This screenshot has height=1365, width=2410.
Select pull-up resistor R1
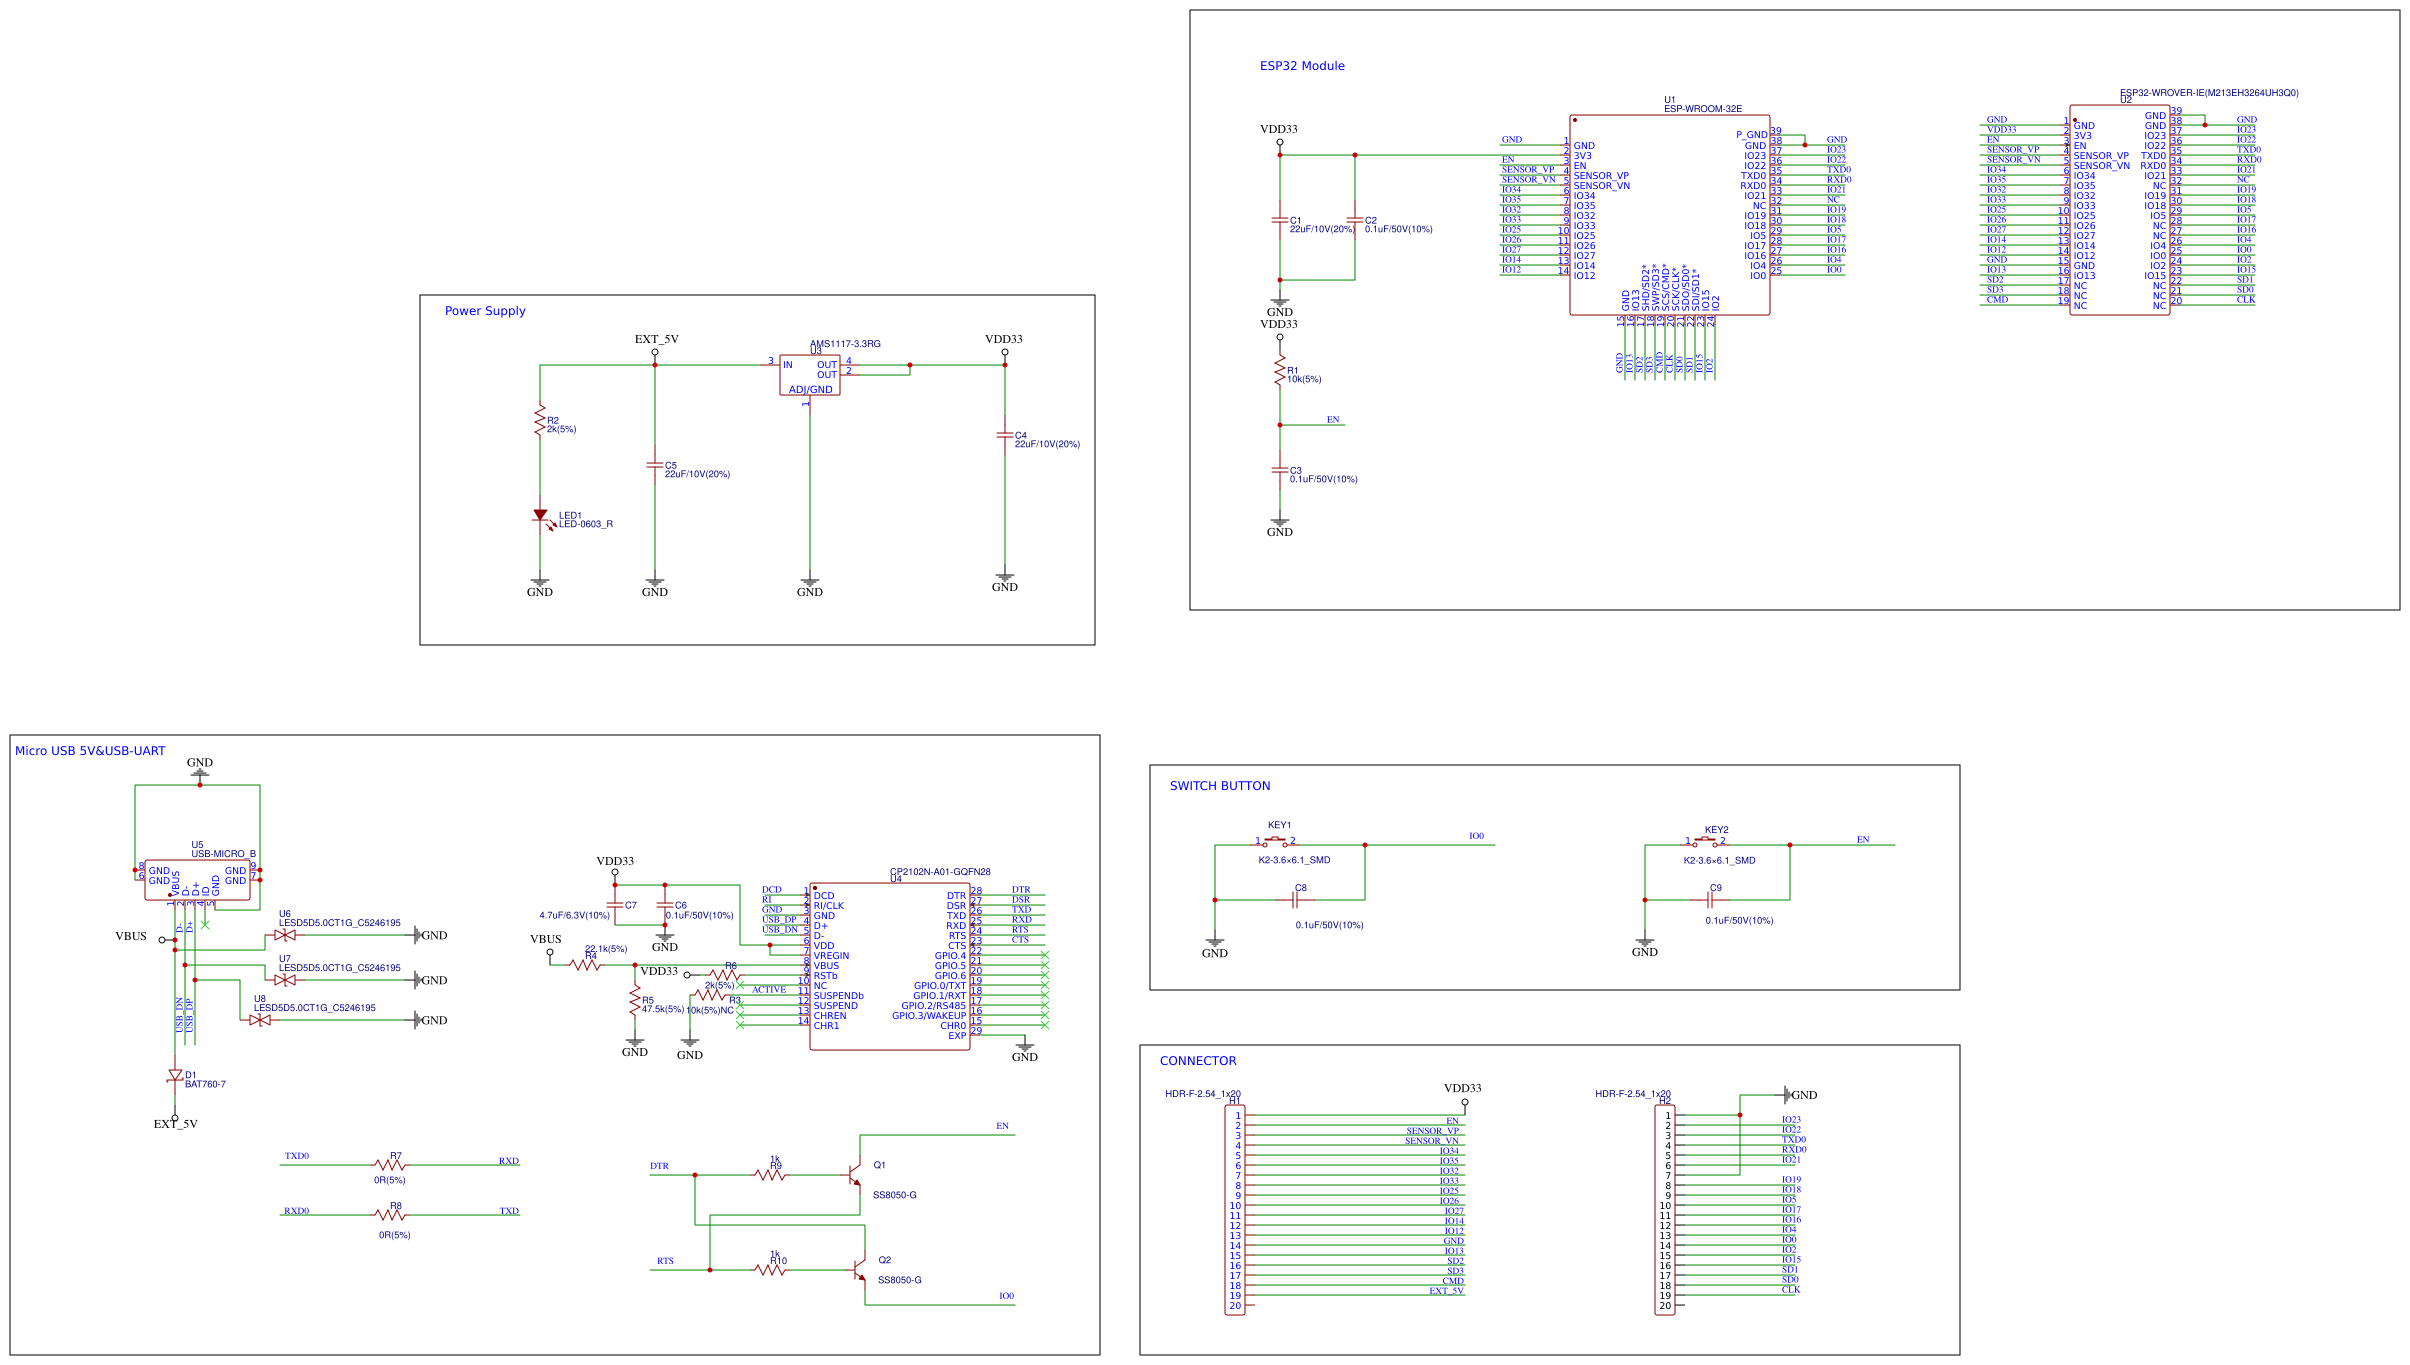click(1280, 372)
